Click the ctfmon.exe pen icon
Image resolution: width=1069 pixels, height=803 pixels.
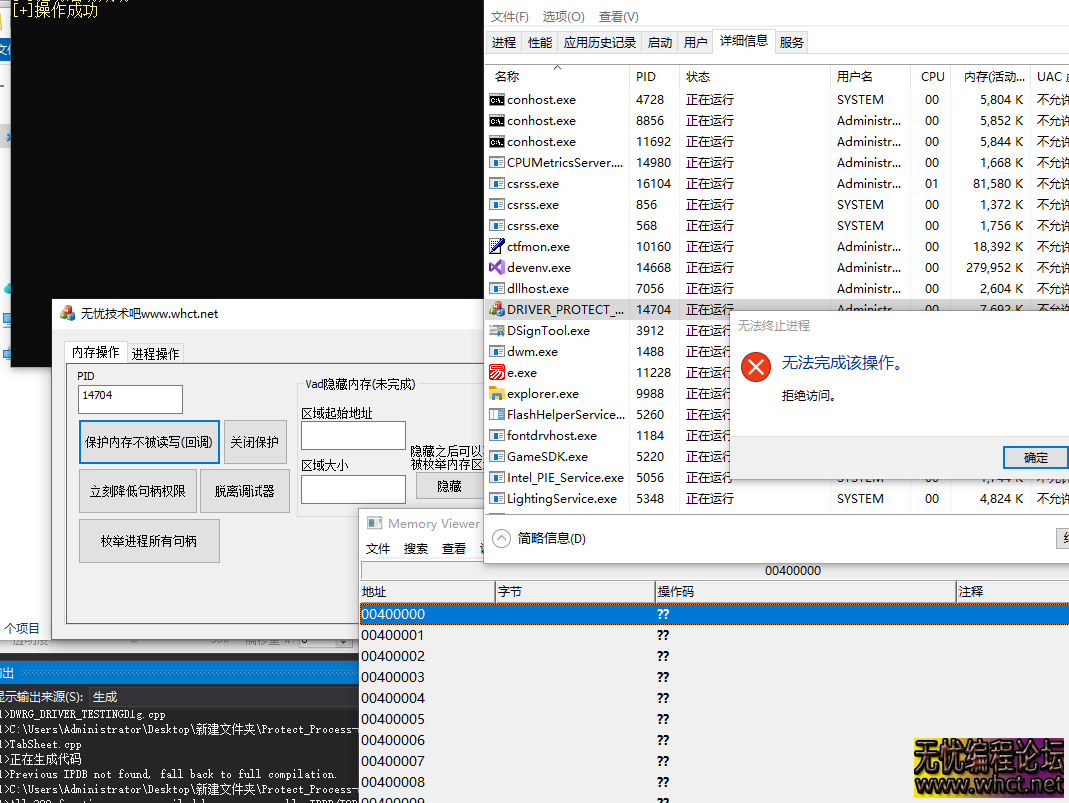tap(497, 246)
